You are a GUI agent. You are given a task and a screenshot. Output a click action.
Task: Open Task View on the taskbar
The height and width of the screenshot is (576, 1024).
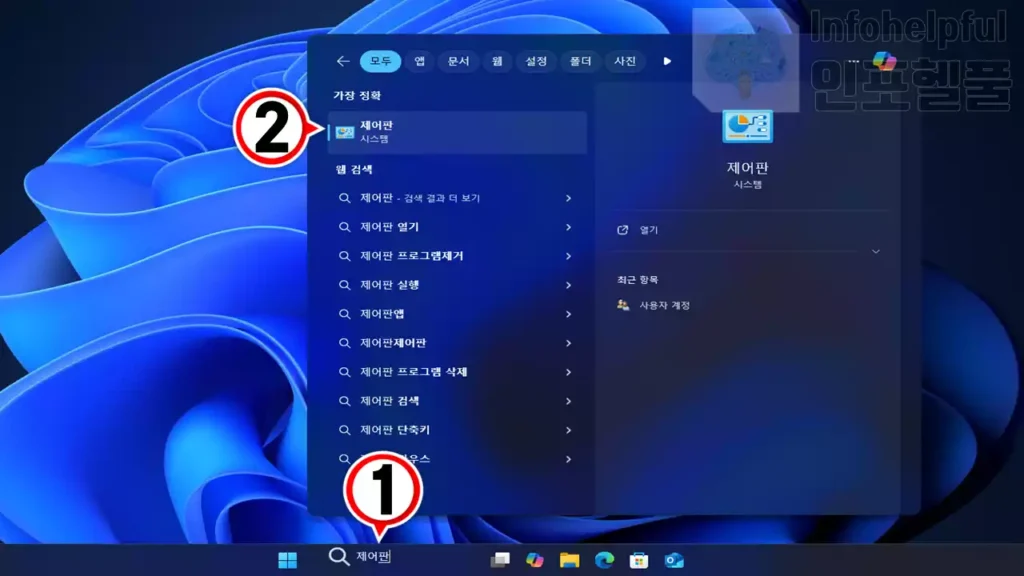(x=500, y=560)
